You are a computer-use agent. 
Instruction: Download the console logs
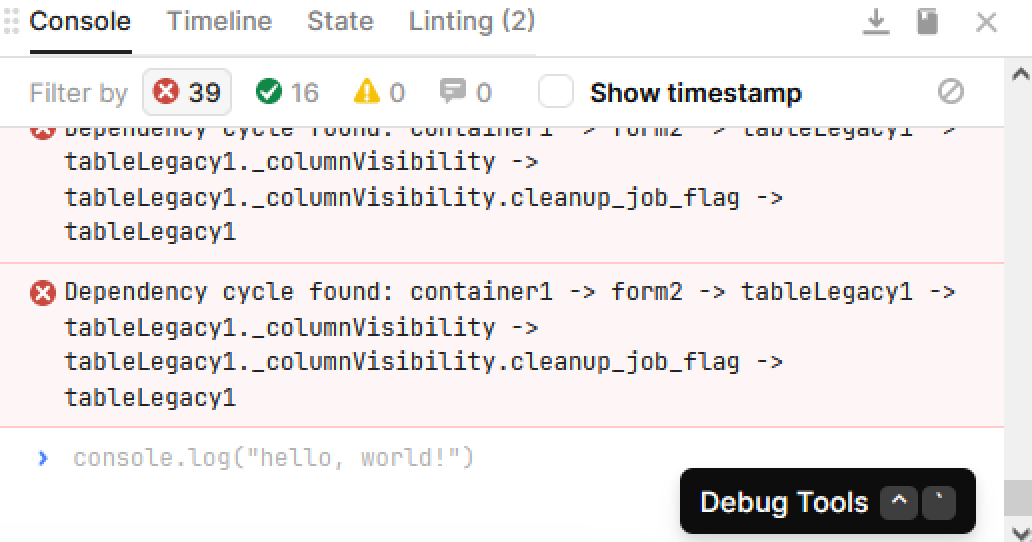876,22
